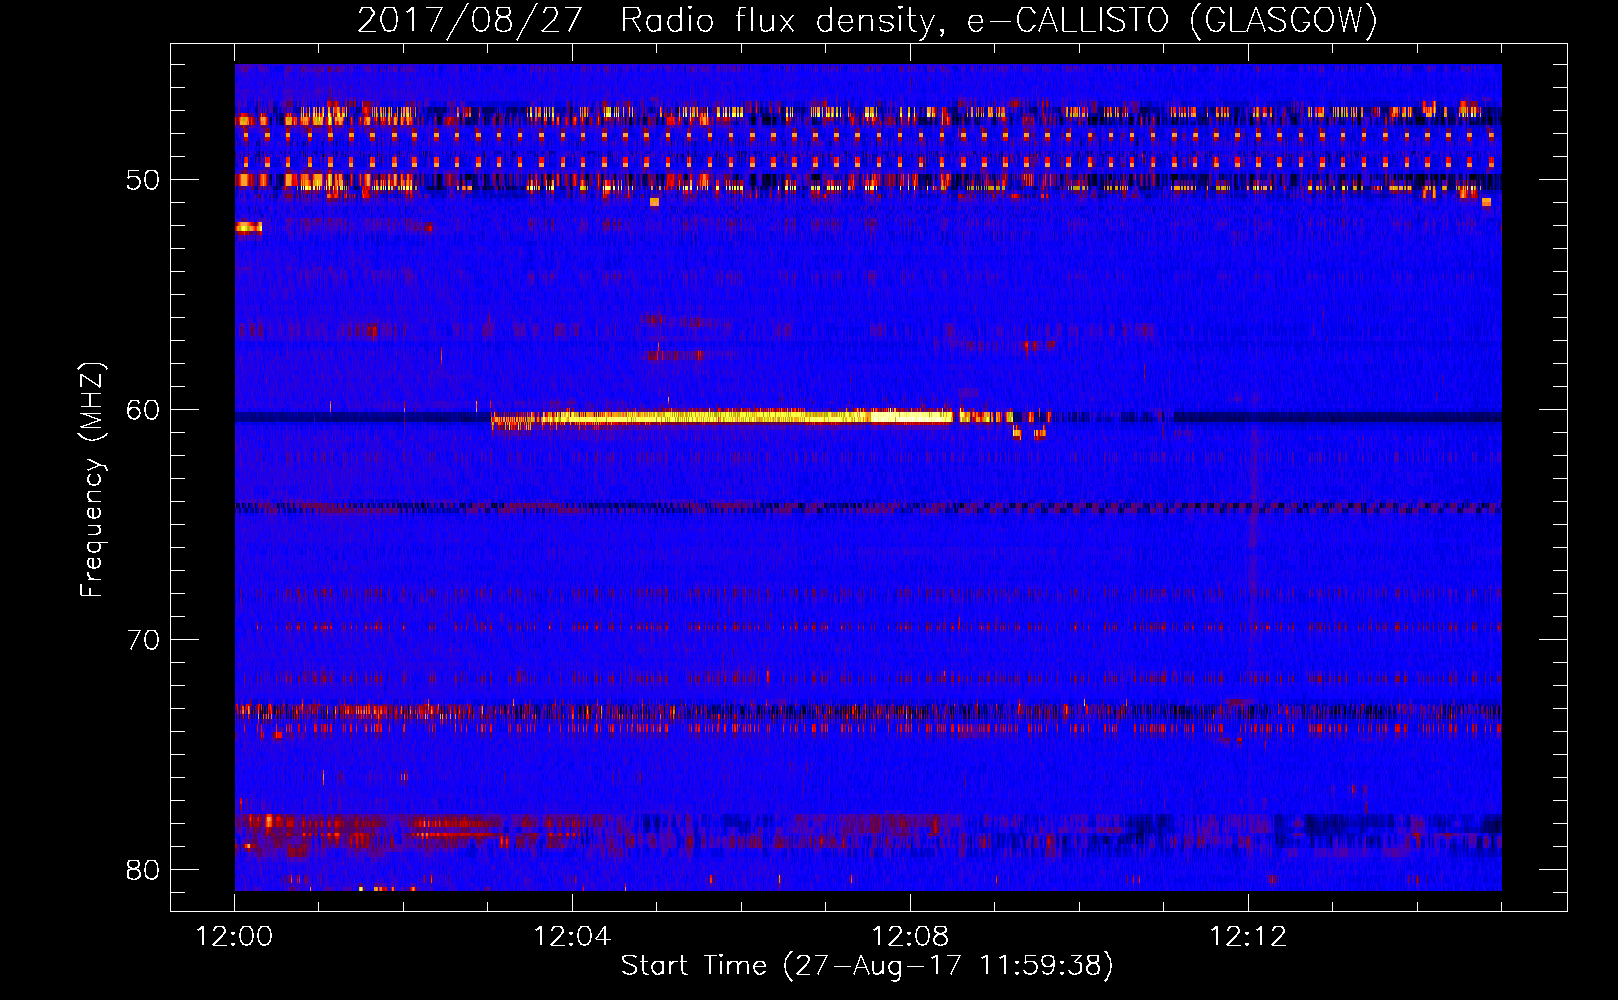Click the '50' frequency axis label

click(142, 180)
